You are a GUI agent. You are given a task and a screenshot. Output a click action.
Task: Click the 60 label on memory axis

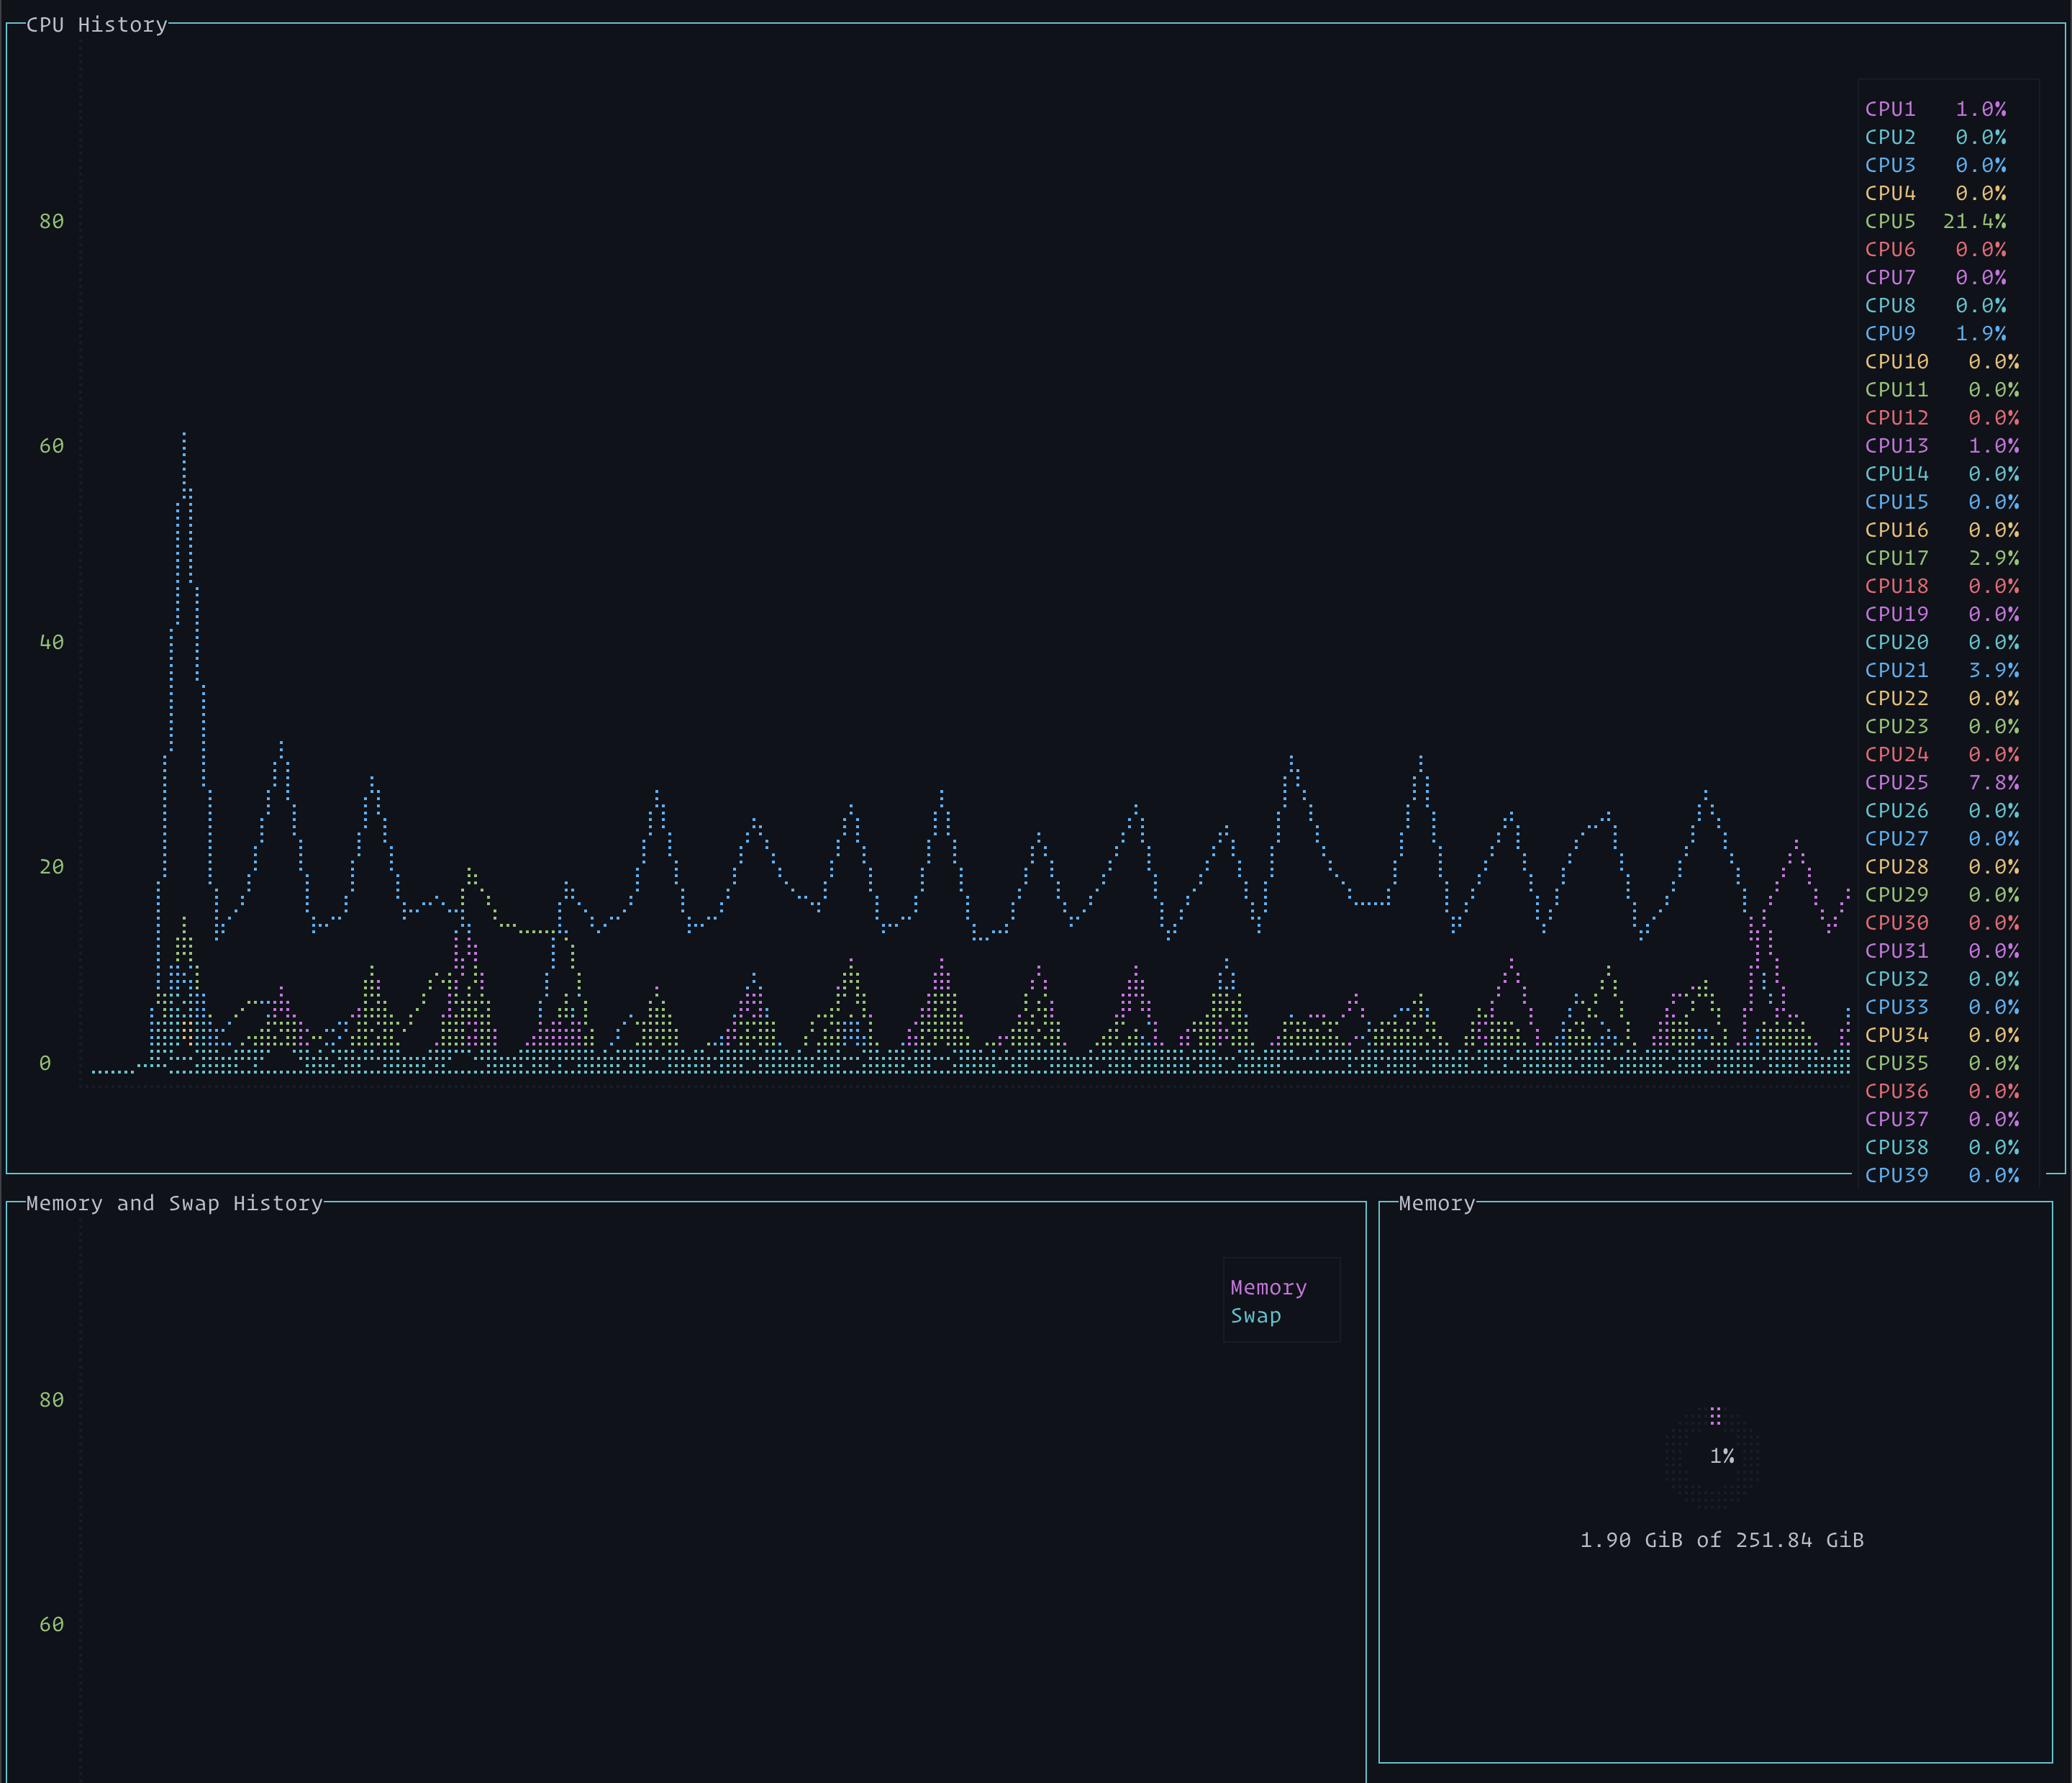(x=51, y=1624)
